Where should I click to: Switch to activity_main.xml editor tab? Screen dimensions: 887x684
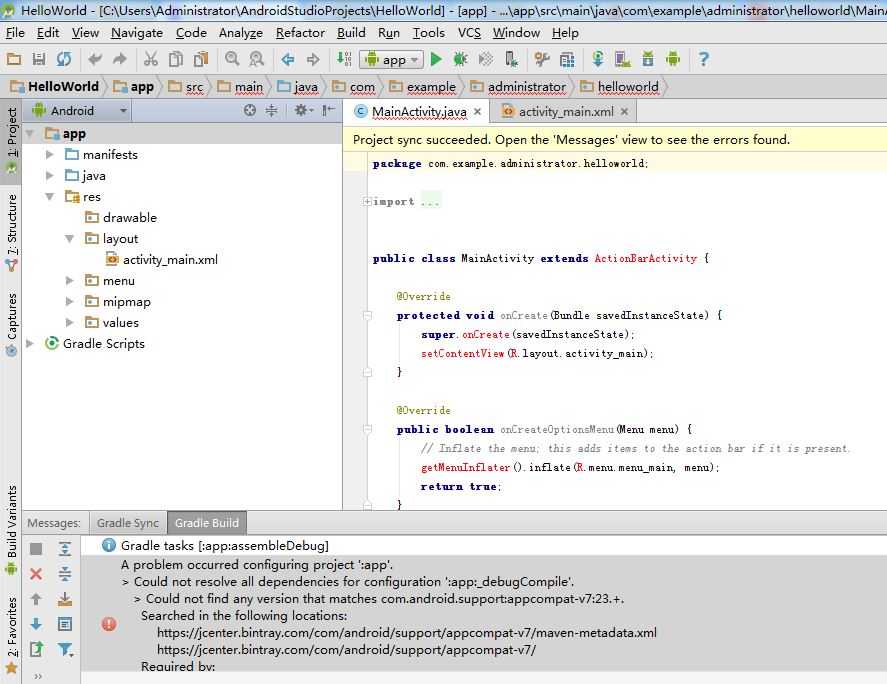(x=565, y=112)
